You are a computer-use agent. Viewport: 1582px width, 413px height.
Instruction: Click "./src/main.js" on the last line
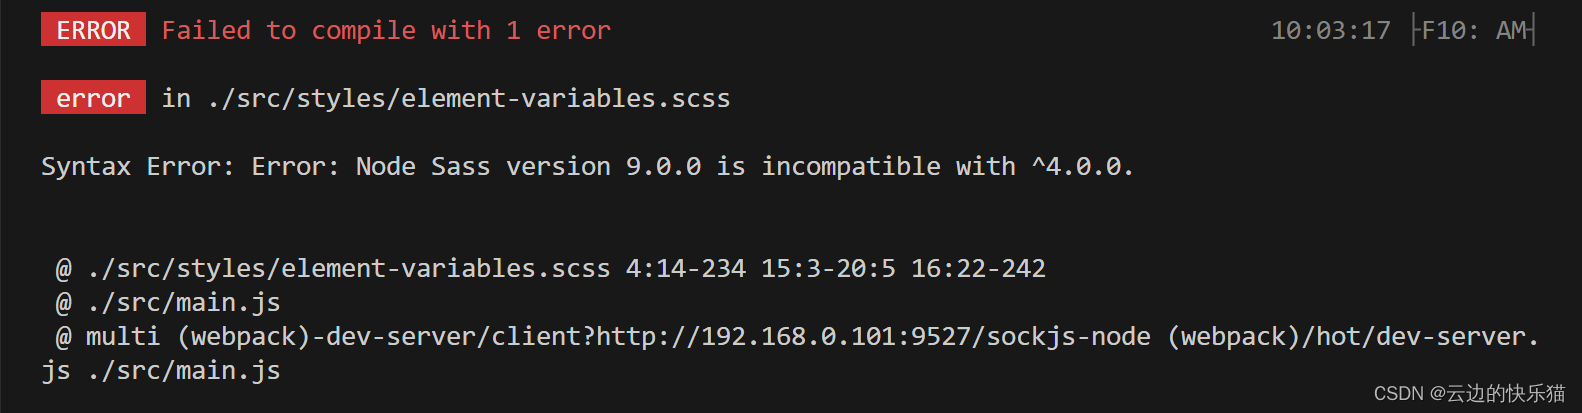click(184, 370)
